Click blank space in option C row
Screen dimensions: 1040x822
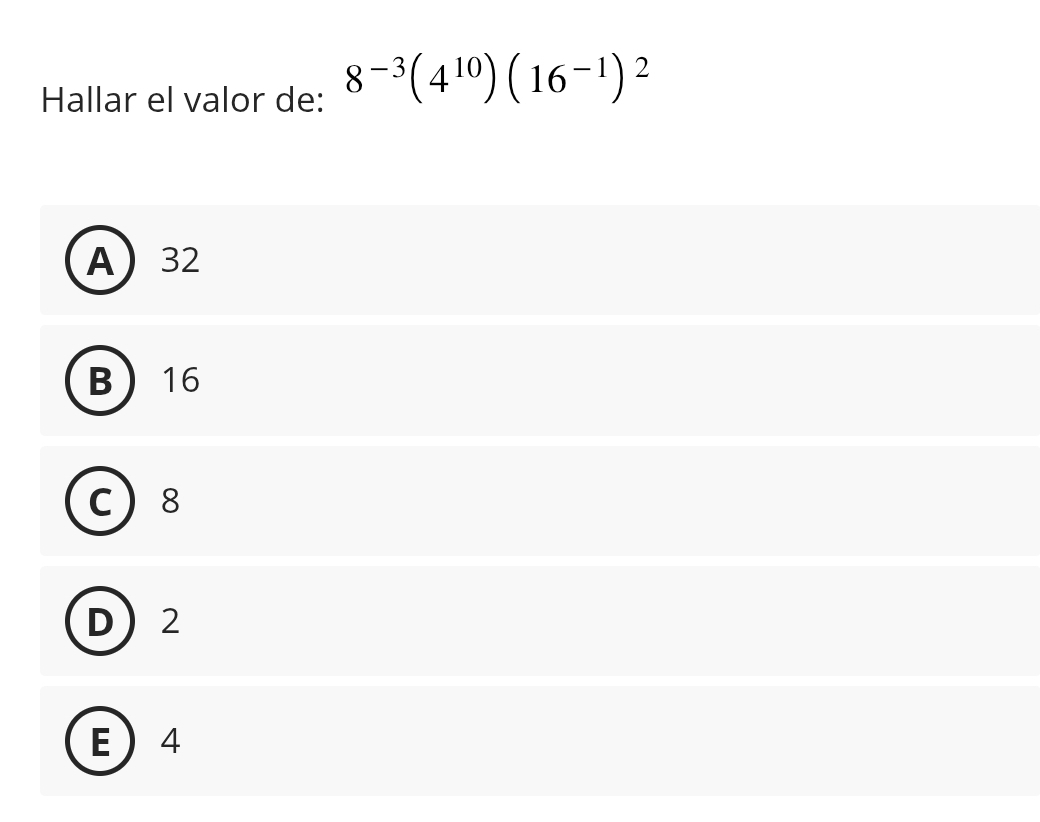tap(600, 501)
